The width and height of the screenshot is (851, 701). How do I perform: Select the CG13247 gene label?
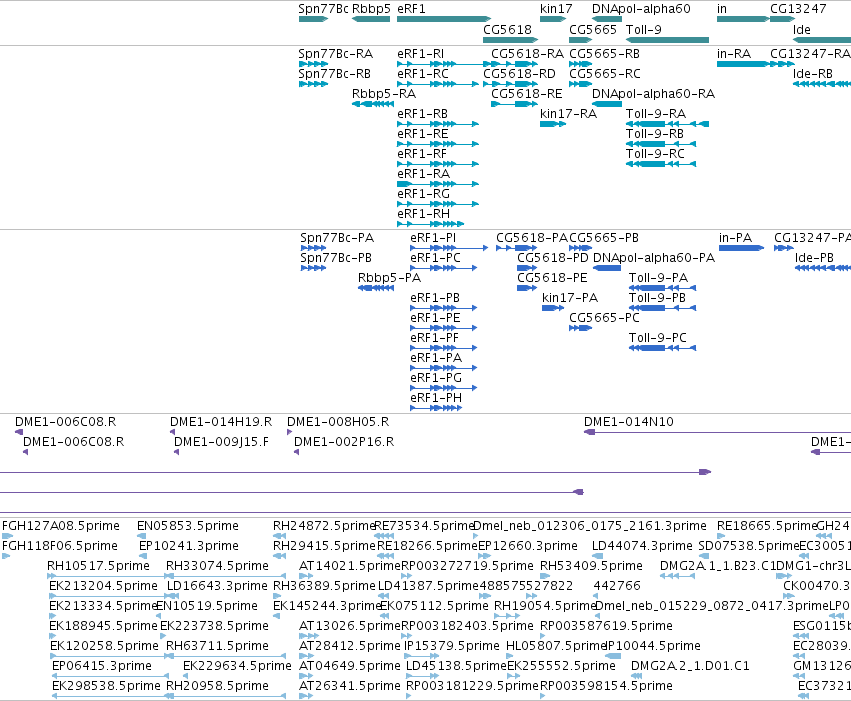tap(798, 9)
